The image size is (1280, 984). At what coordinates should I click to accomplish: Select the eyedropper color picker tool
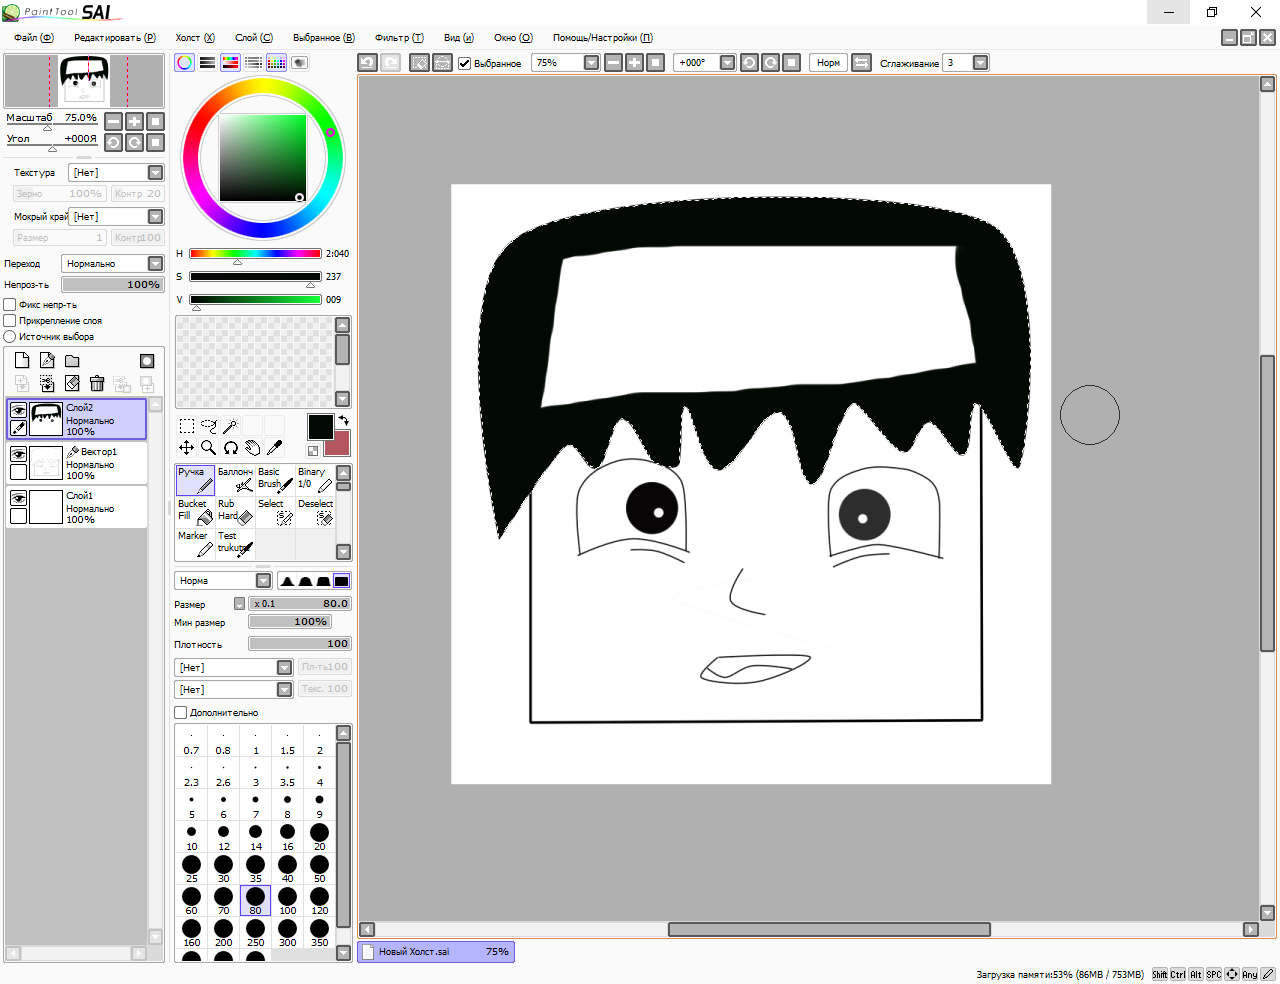click(x=275, y=448)
